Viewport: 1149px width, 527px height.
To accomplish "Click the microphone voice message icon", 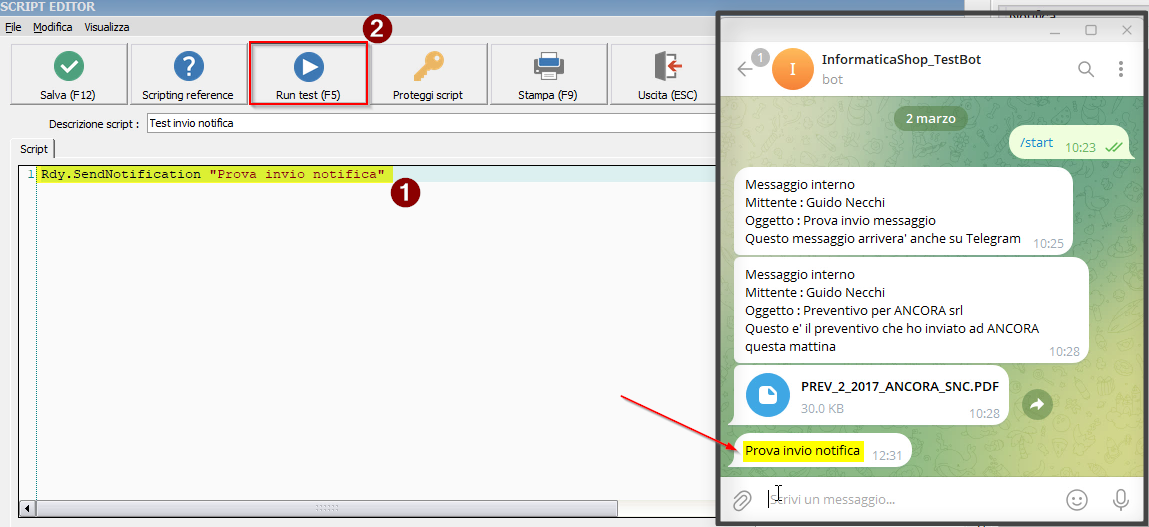I will point(1121,499).
